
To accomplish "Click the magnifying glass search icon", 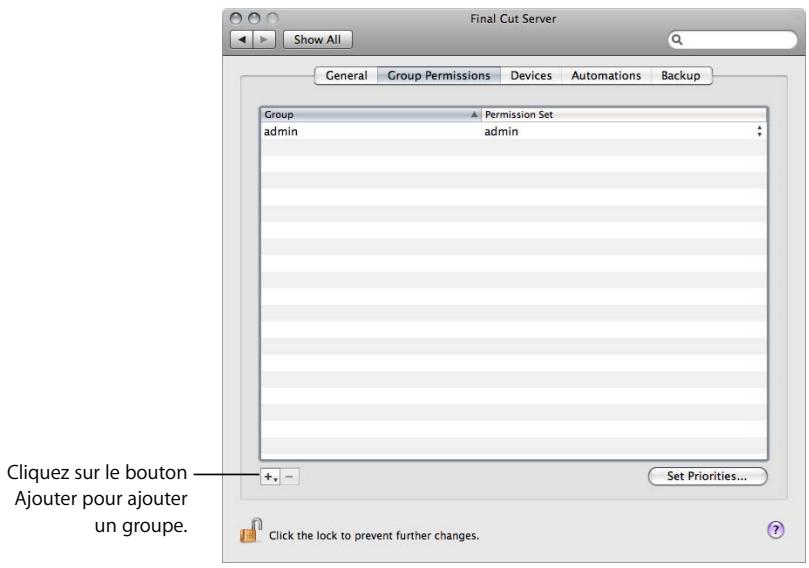I will click(677, 40).
